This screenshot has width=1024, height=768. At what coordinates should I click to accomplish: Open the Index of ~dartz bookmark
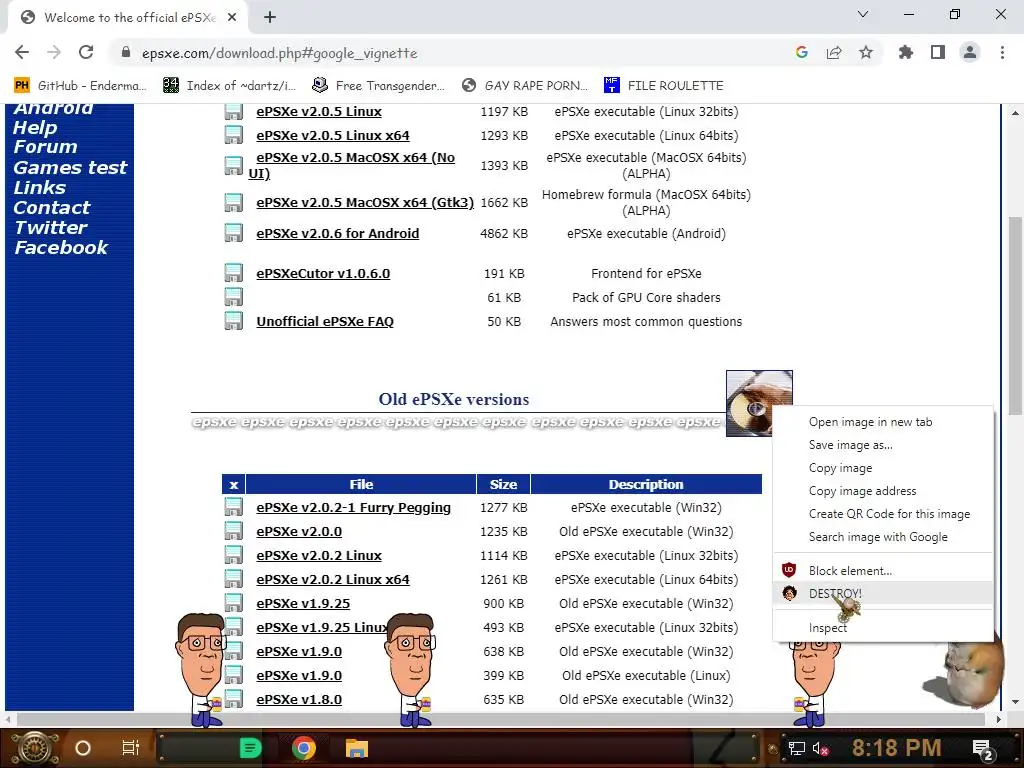(229, 86)
